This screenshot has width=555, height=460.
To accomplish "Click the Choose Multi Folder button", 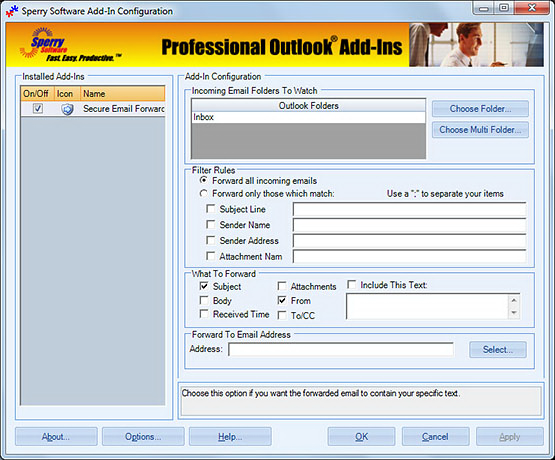I will [x=480, y=130].
